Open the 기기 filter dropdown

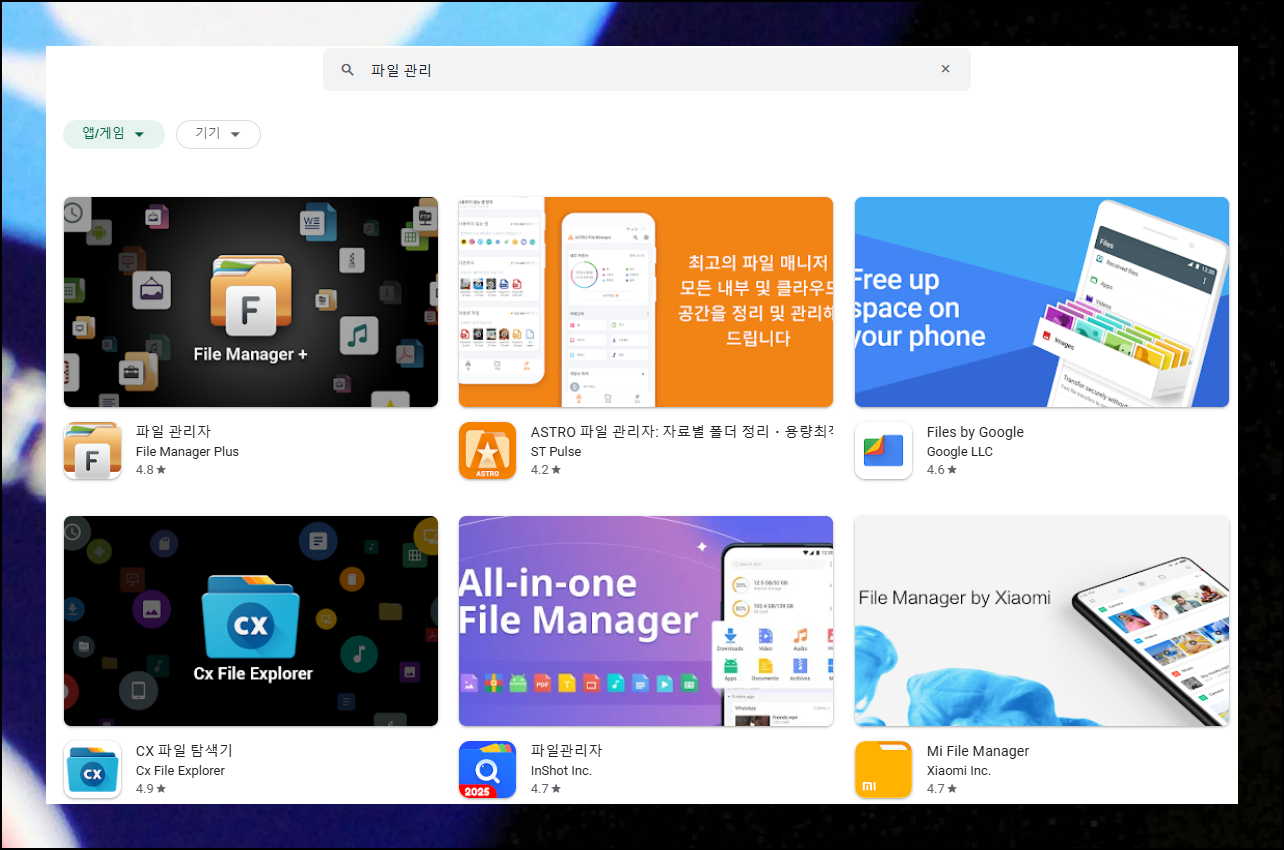click(218, 134)
